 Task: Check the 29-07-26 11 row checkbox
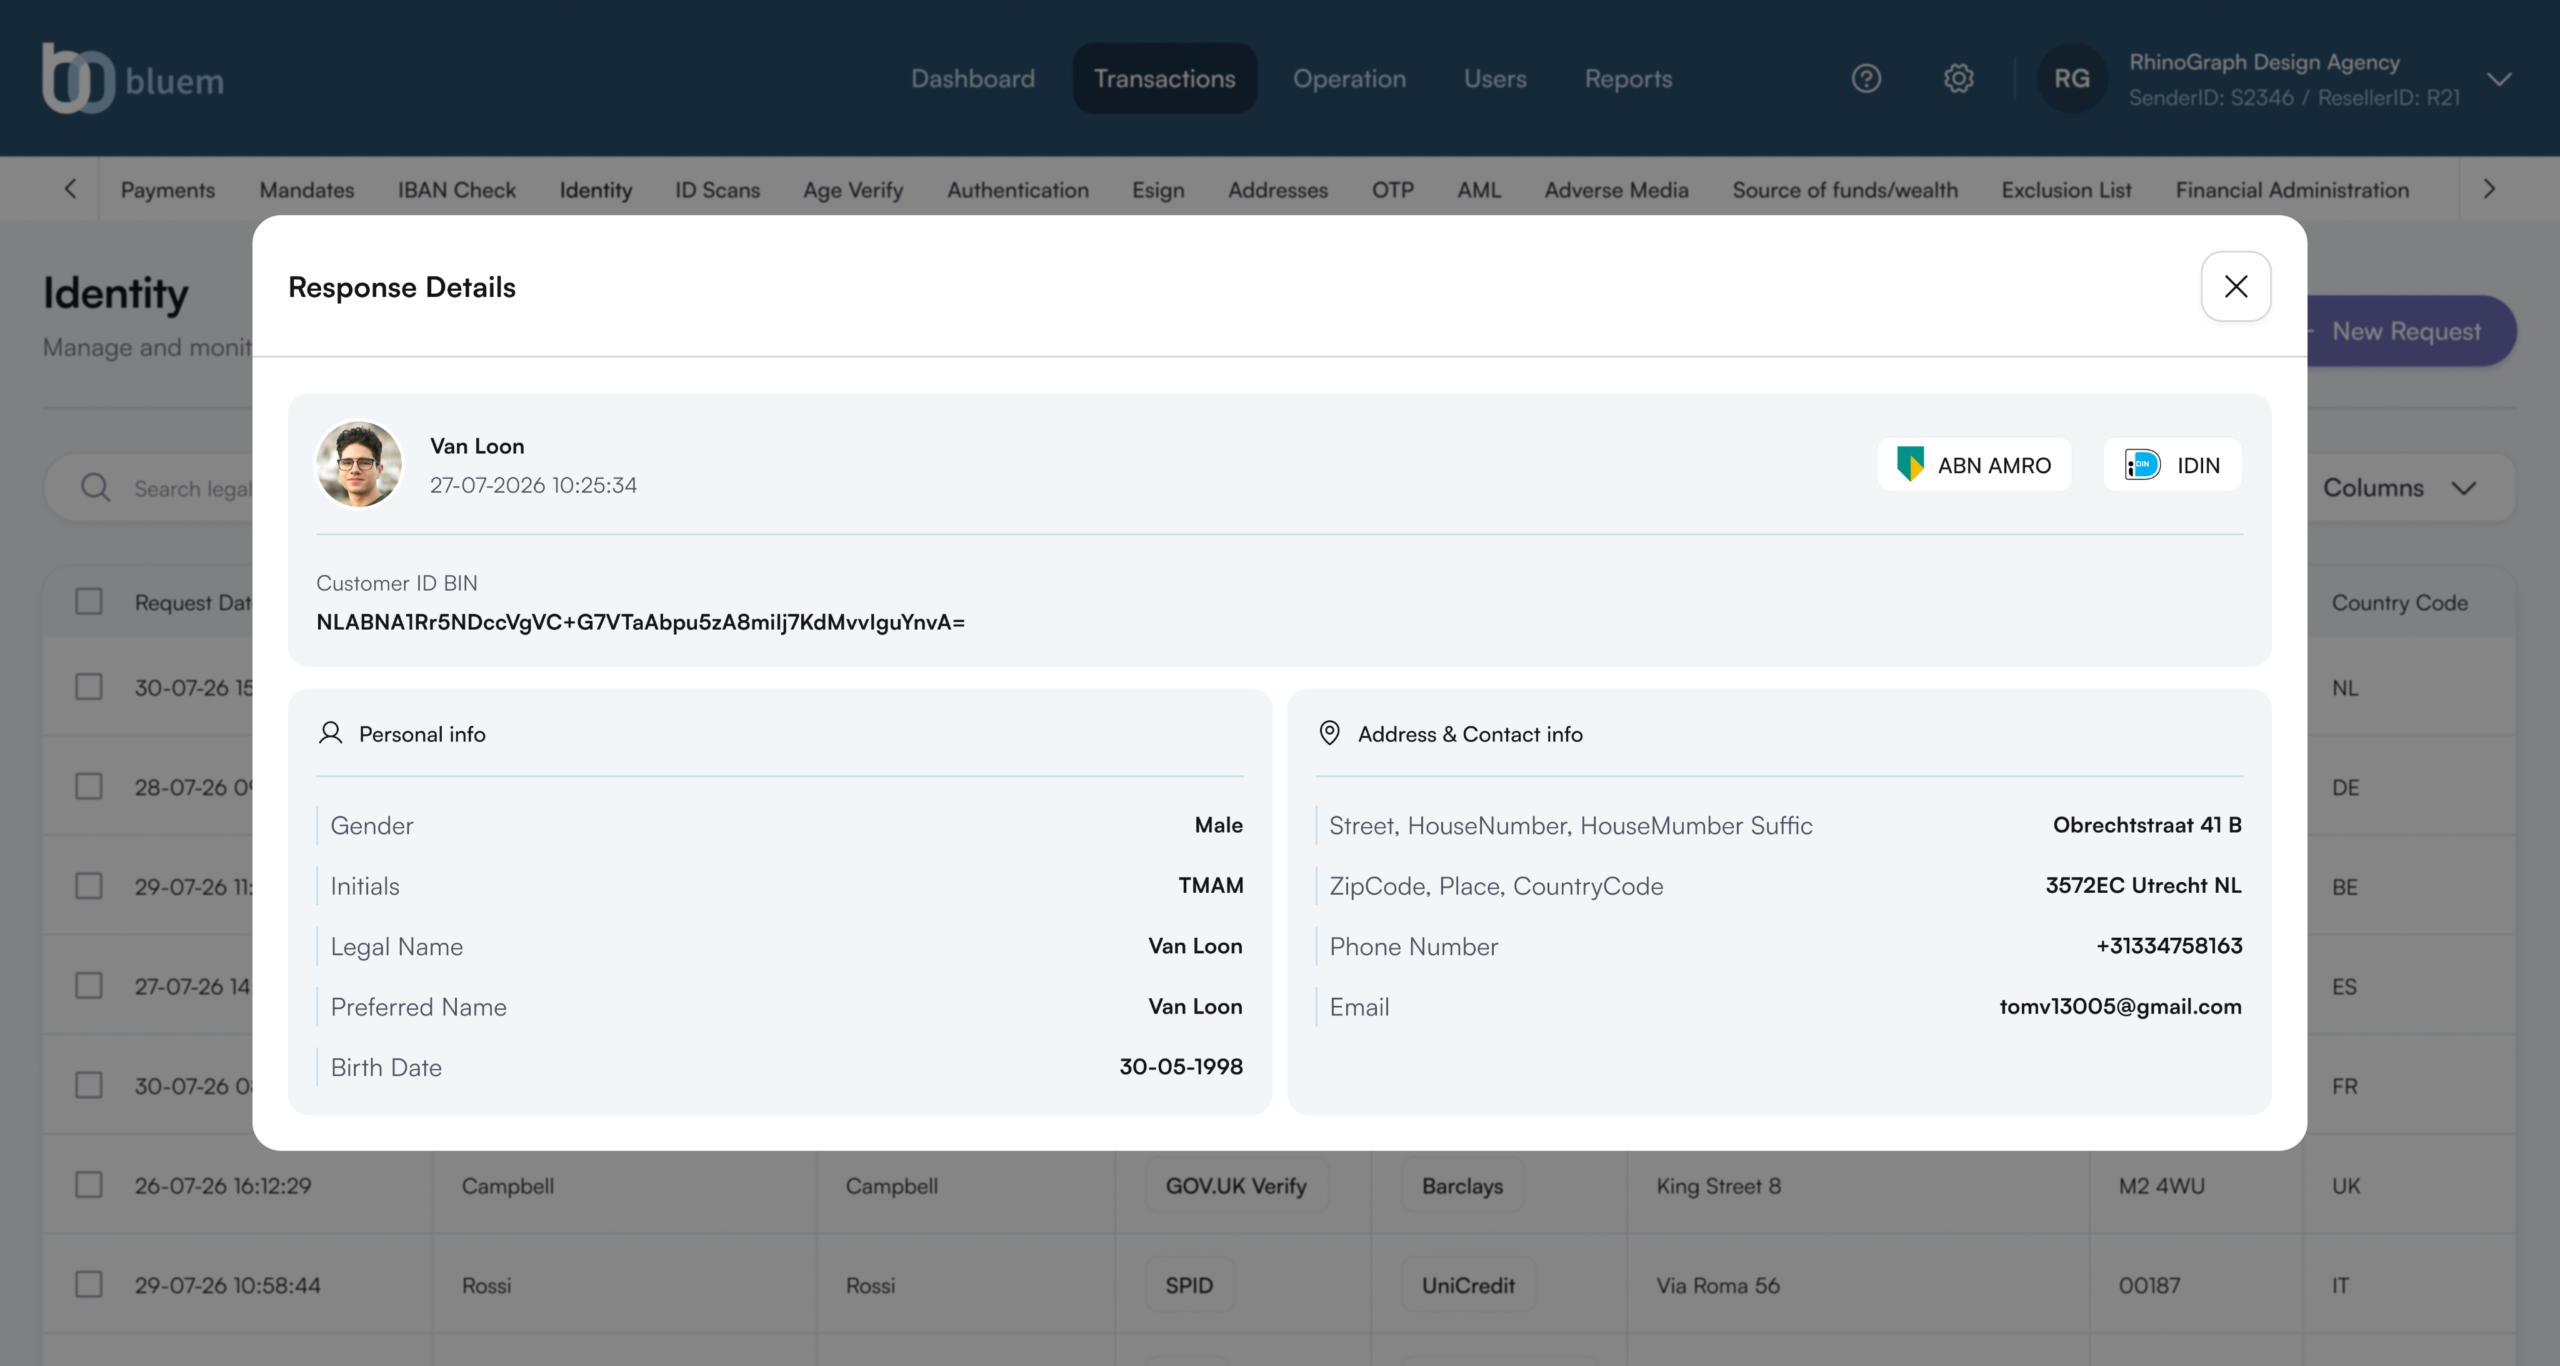pos(89,886)
